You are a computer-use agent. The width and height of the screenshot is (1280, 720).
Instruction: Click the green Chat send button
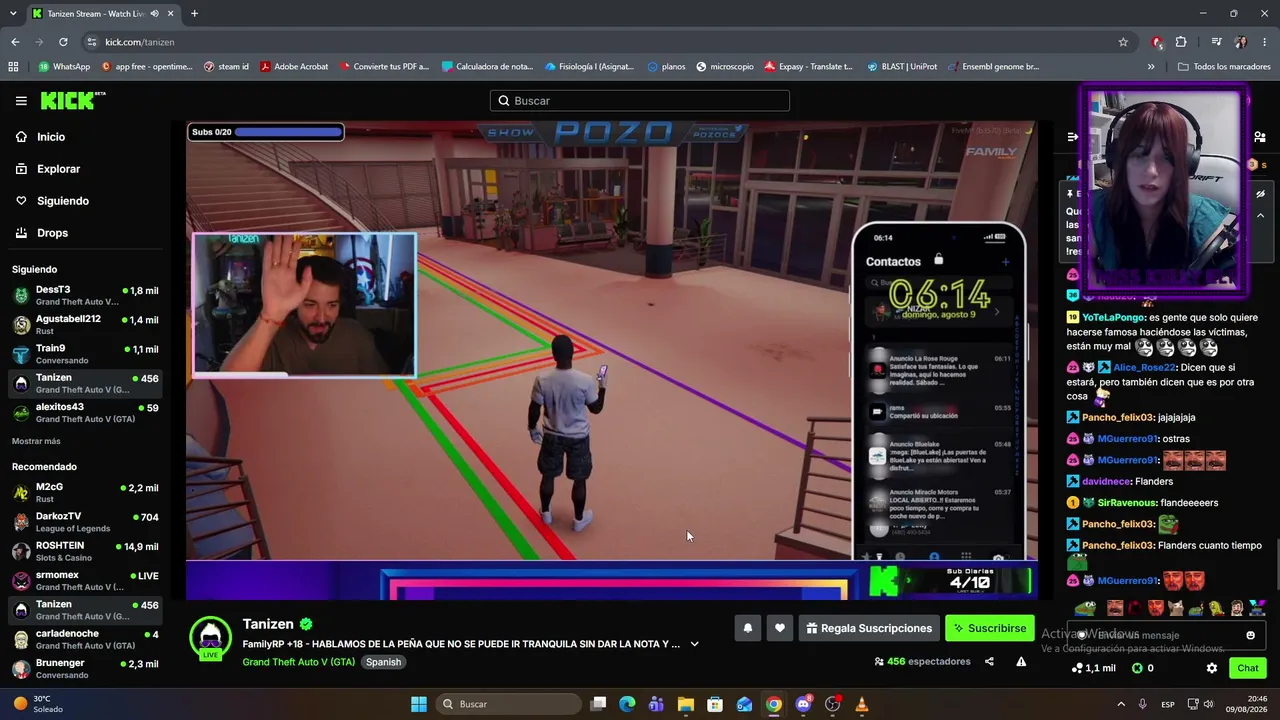(x=1247, y=668)
